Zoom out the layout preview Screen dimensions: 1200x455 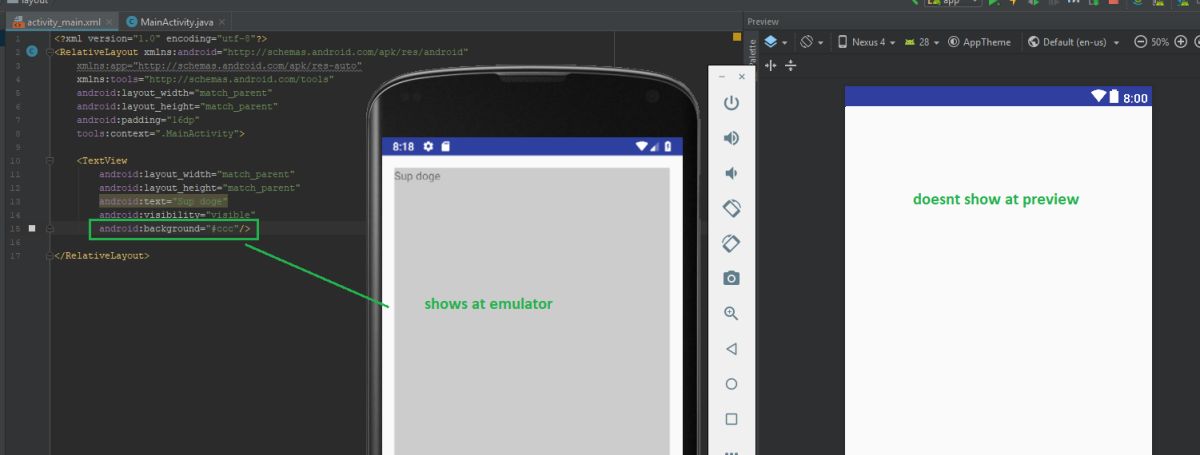click(x=1141, y=42)
